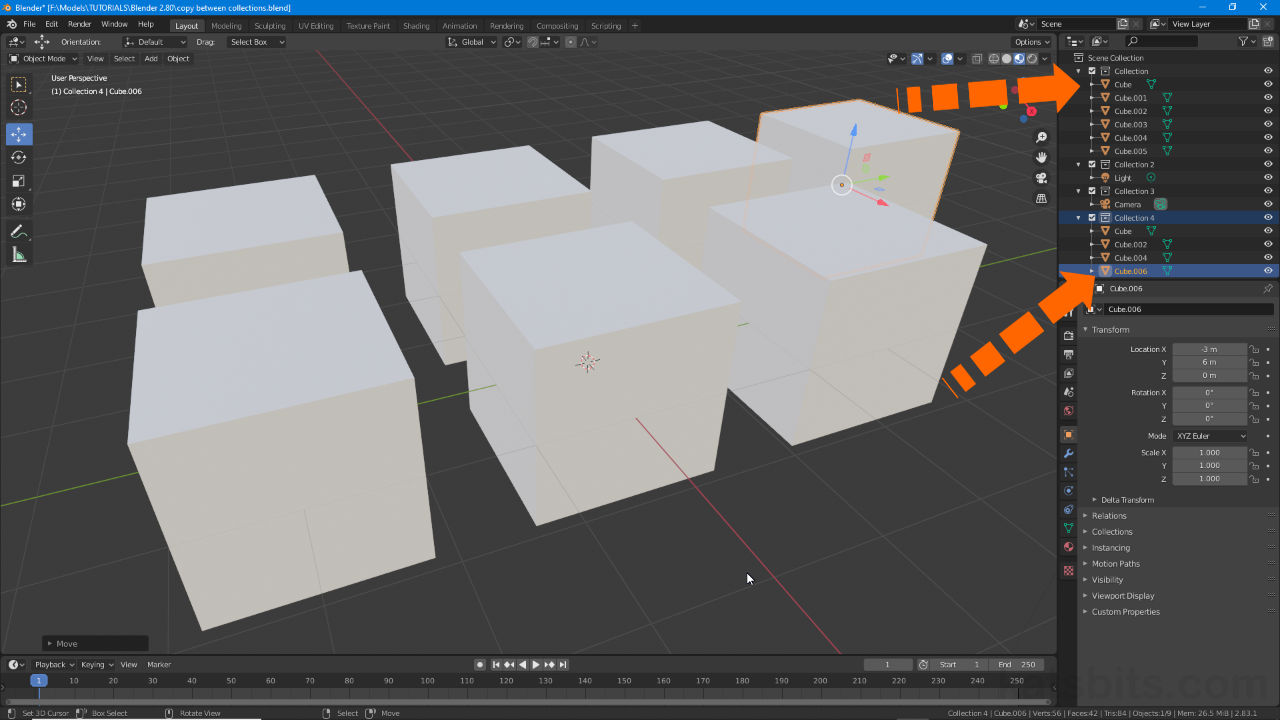Open the Modifier properties wrench tab
The width and height of the screenshot is (1280, 720).
1068,453
